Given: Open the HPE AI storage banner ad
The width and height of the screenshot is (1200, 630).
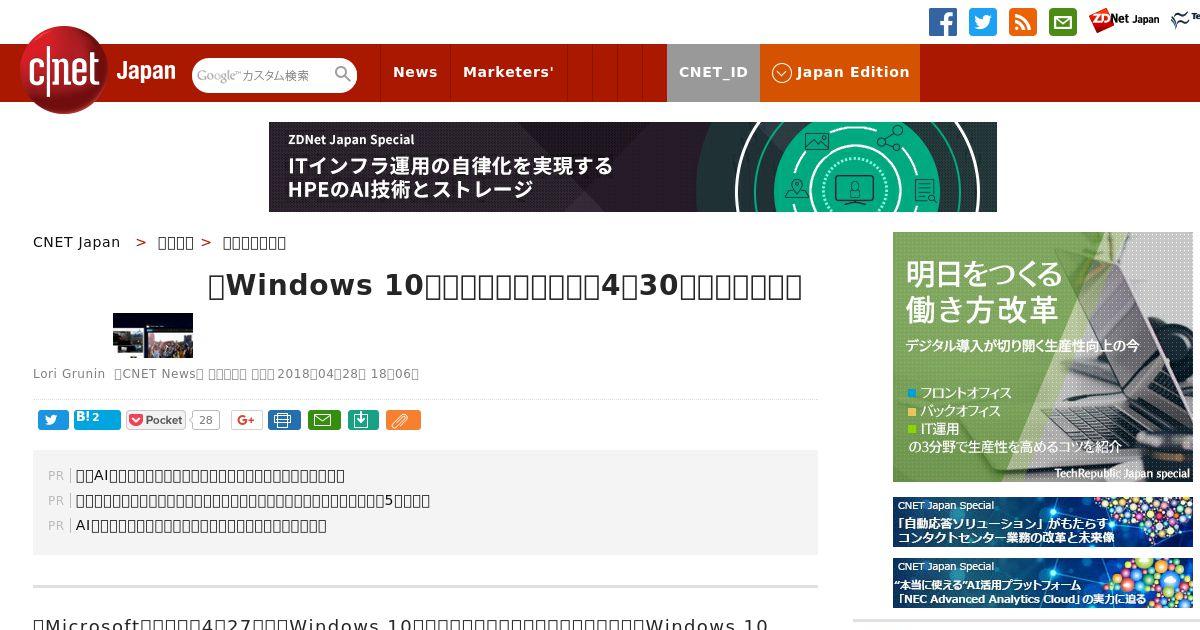Looking at the screenshot, I should [633, 167].
